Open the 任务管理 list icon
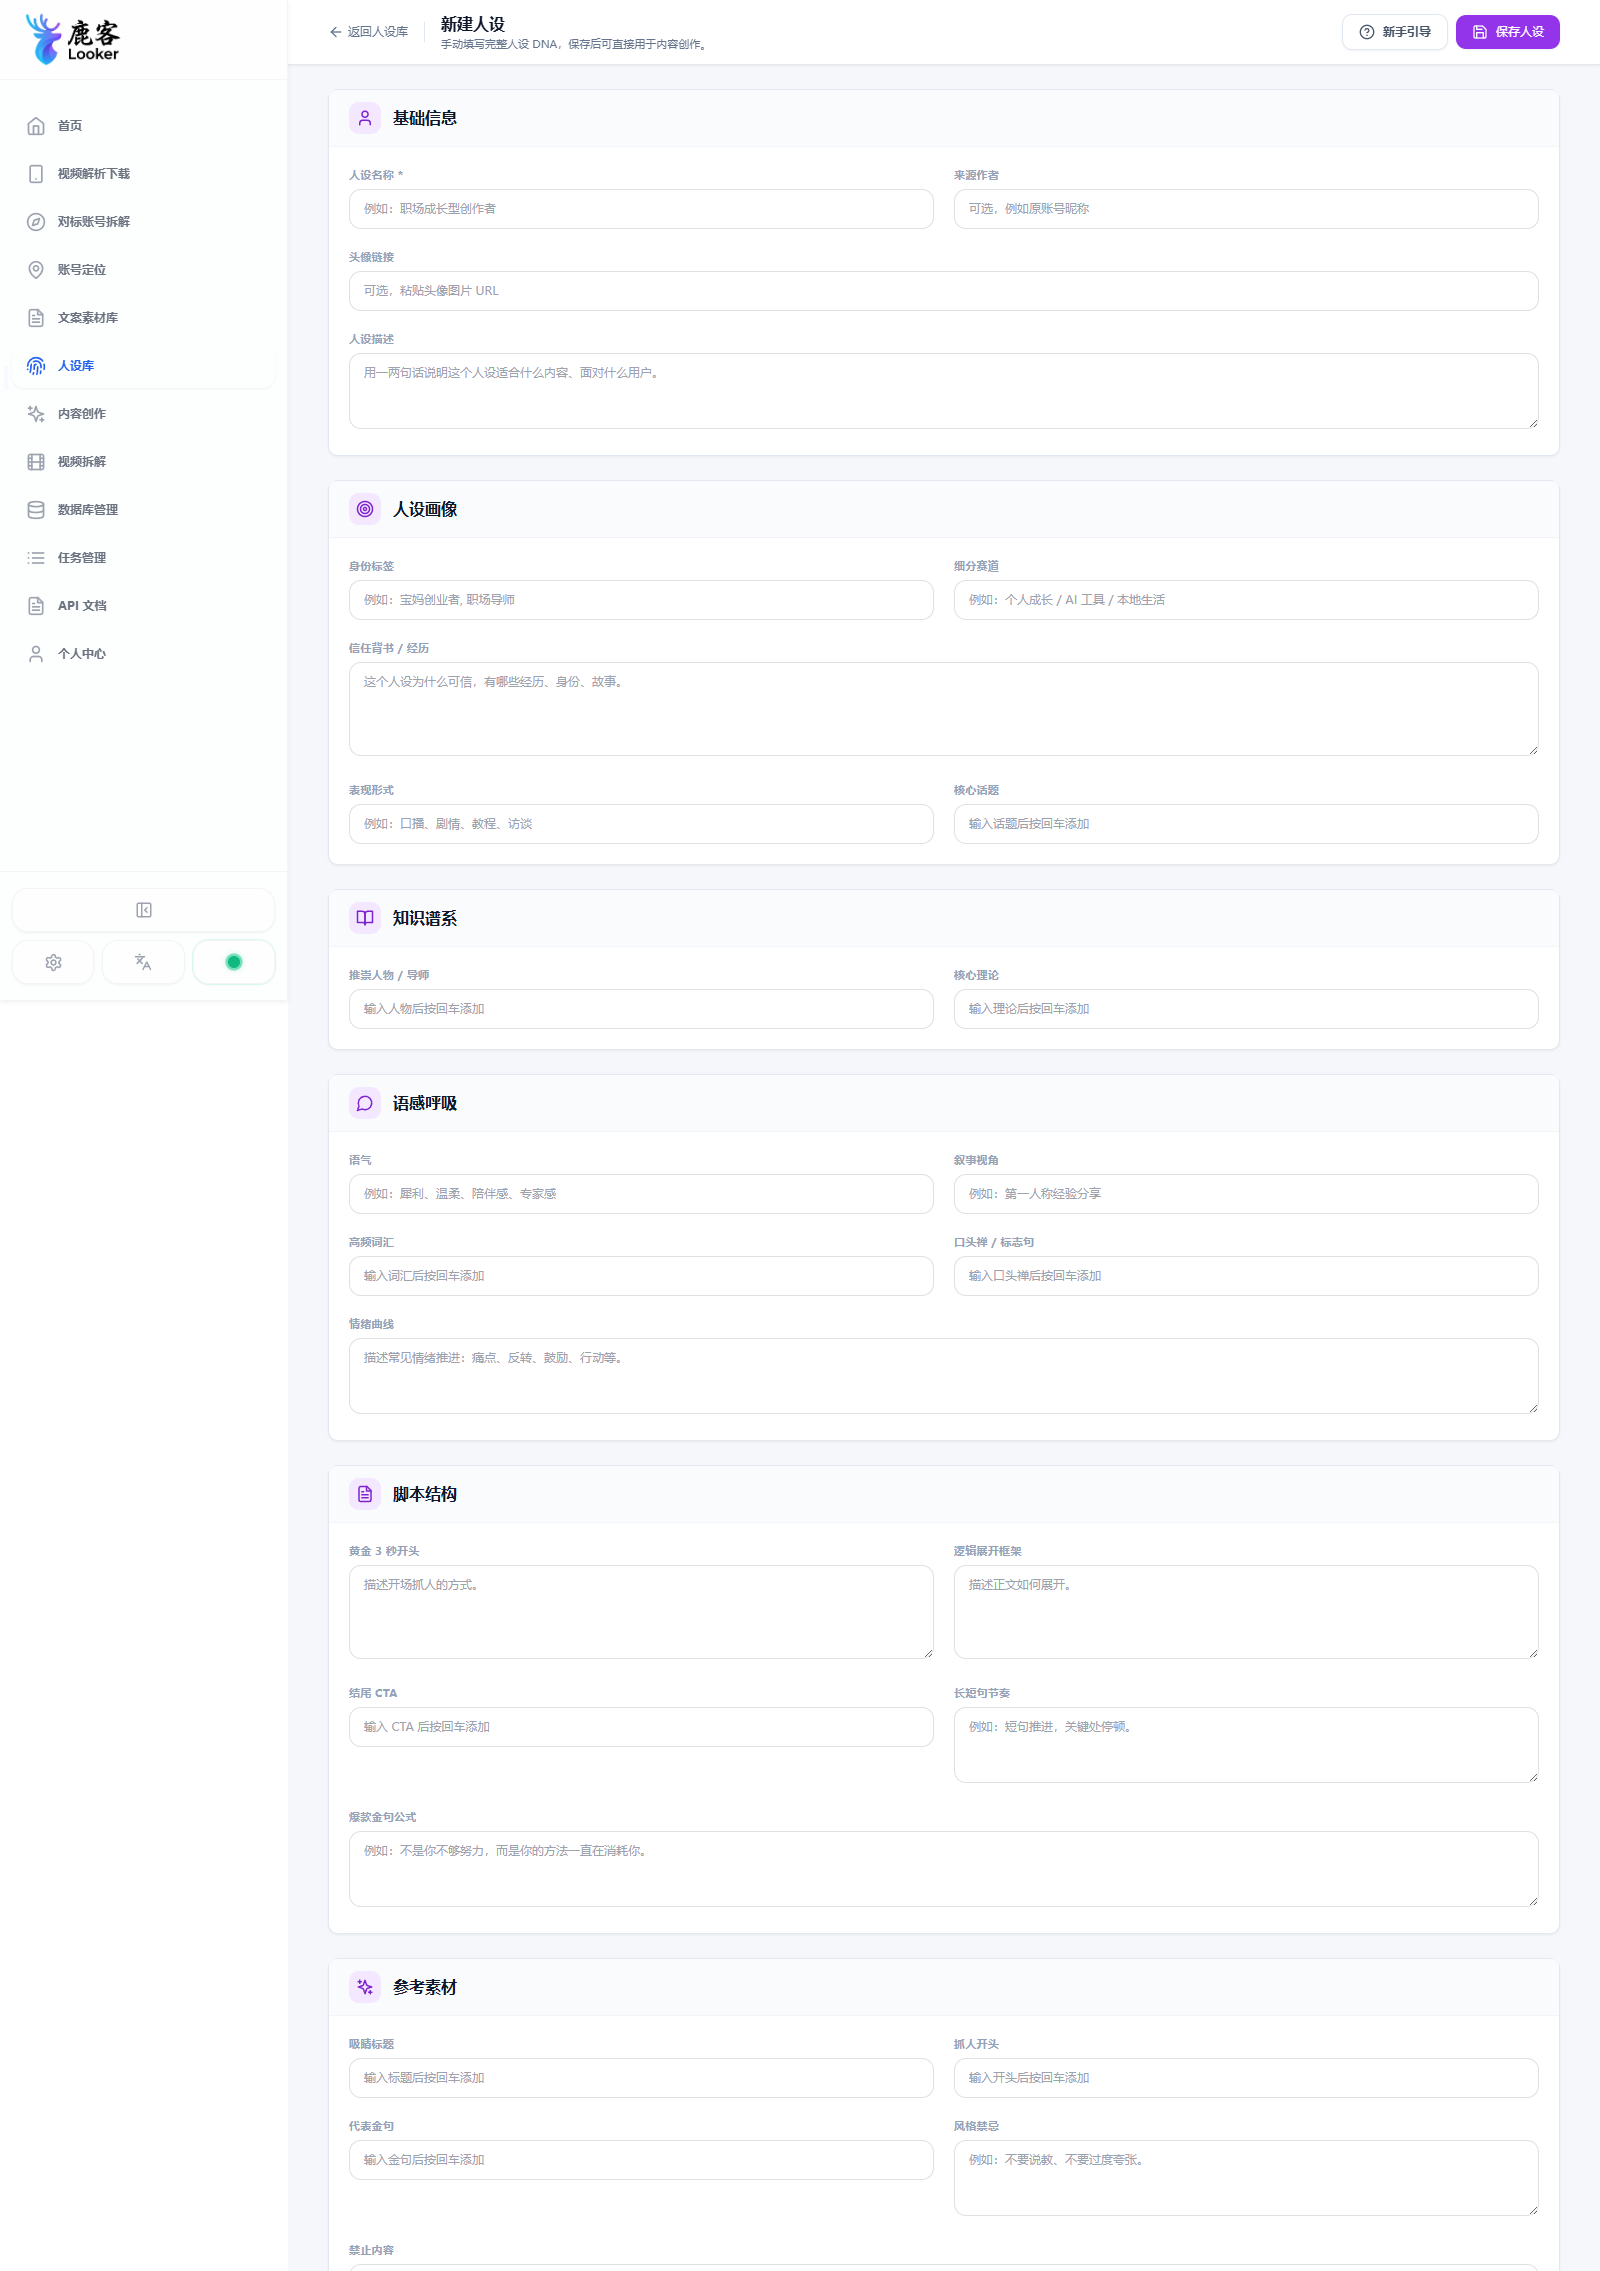 (36, 558)
